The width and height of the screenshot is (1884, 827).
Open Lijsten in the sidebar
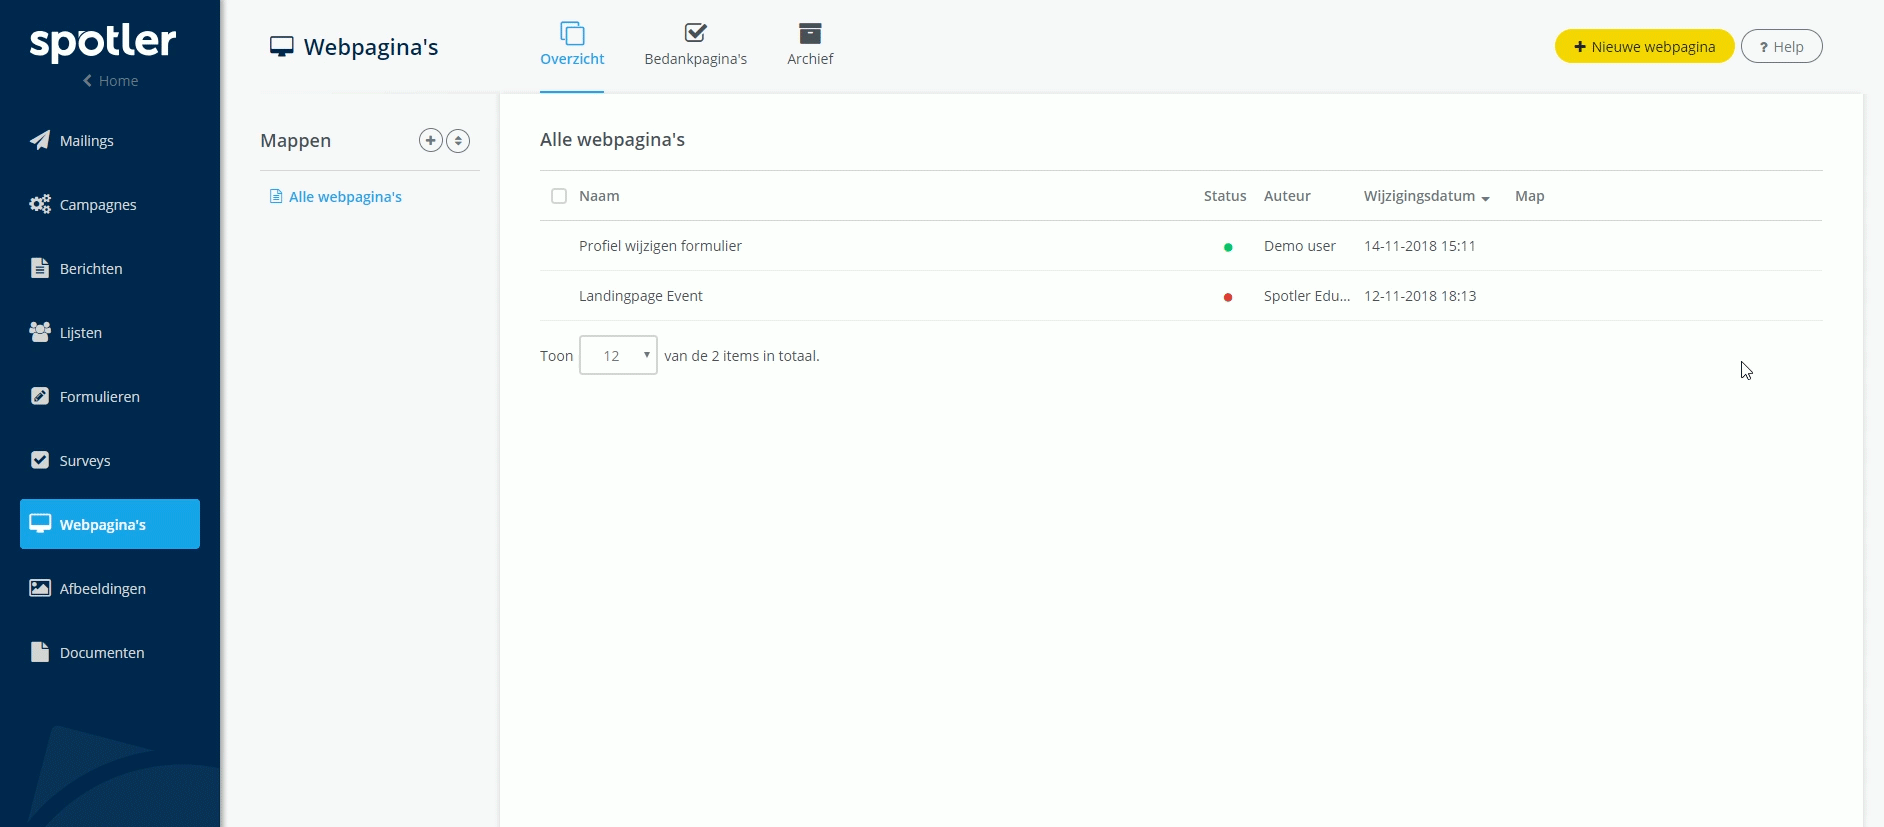(110, 332)
